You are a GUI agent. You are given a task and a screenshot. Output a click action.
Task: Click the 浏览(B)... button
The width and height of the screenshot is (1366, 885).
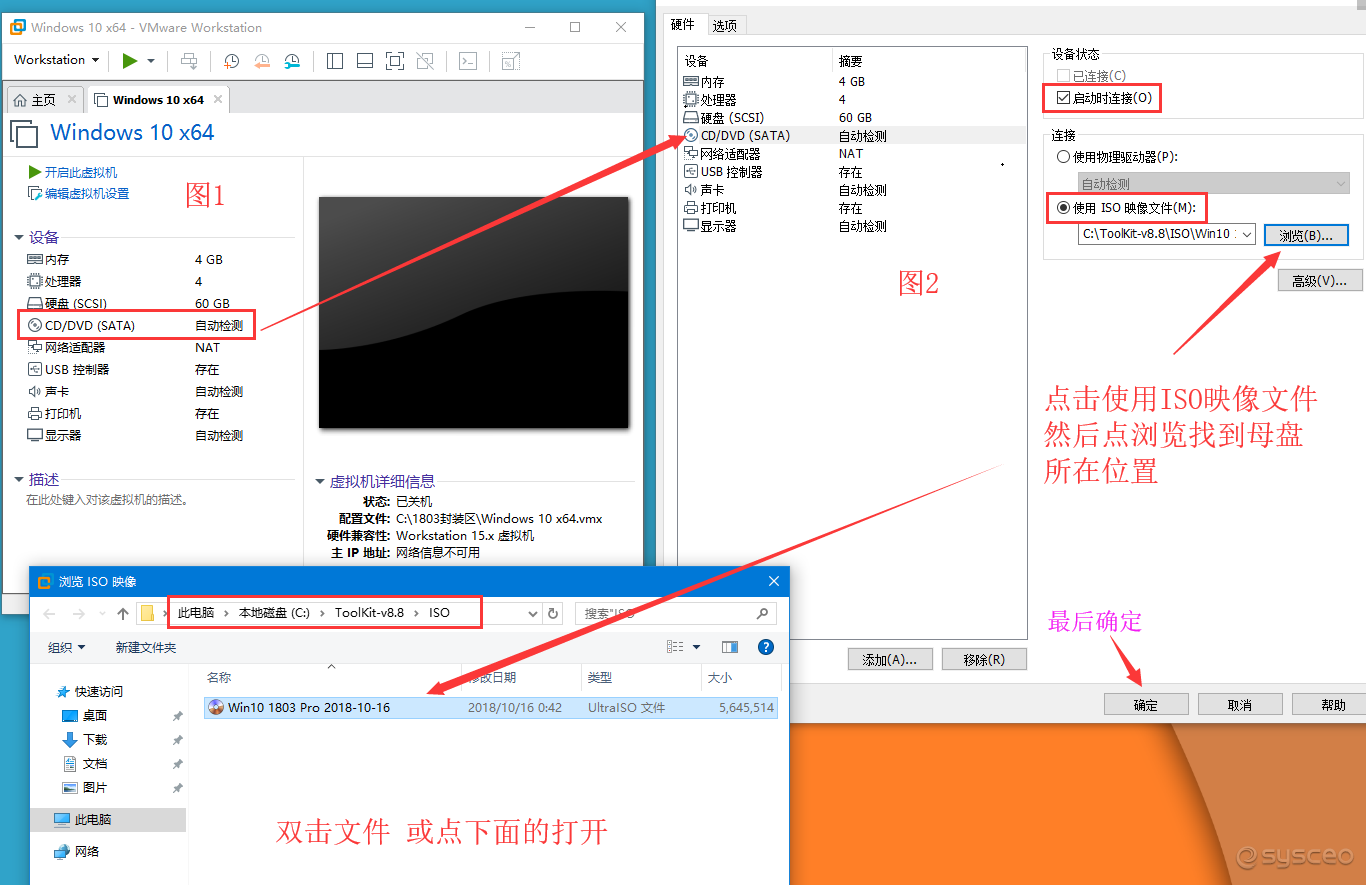click(1306, 235)
